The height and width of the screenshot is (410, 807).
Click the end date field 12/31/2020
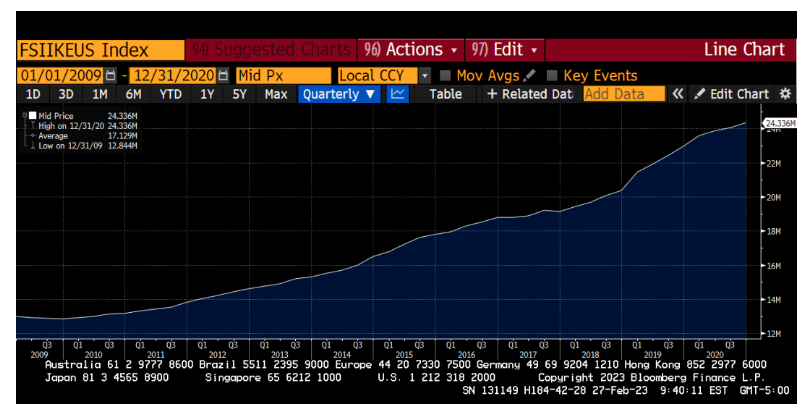coord(173,76)
